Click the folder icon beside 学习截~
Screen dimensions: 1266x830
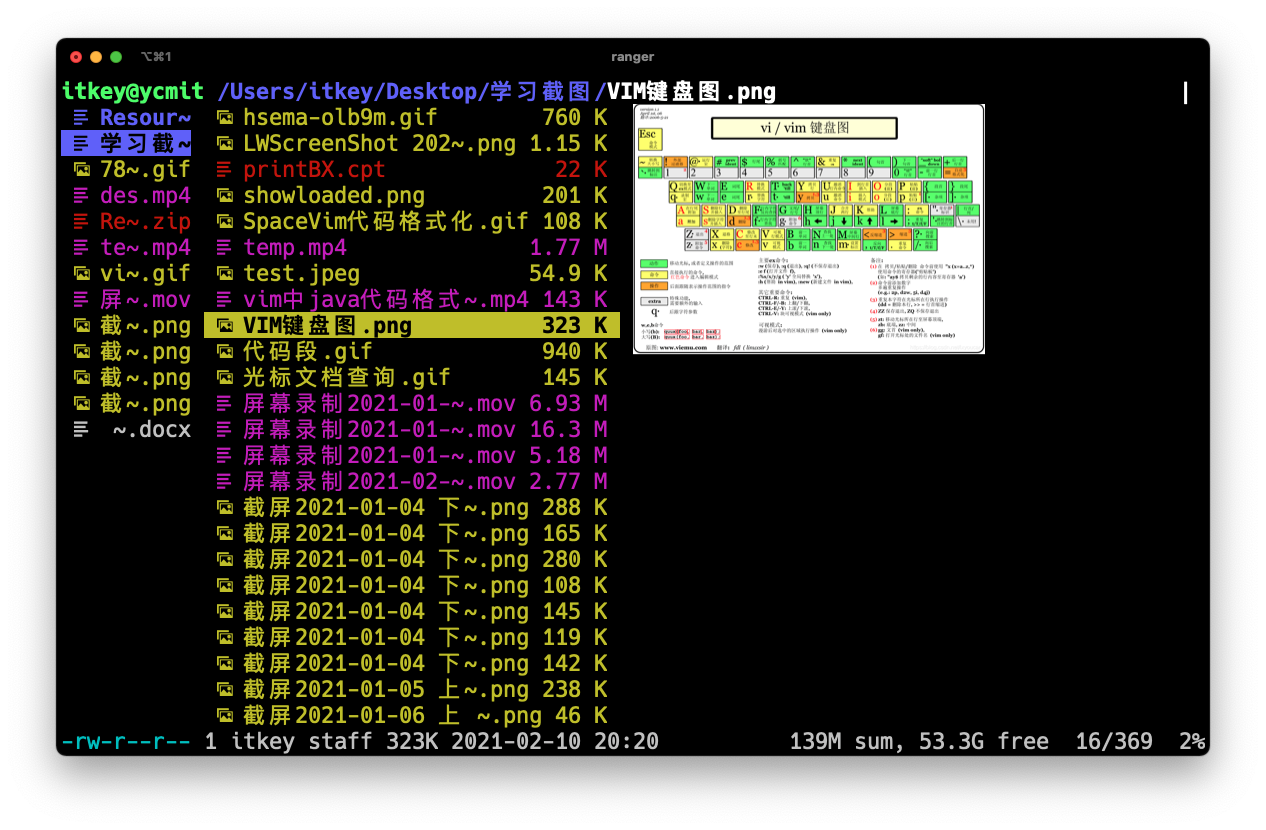point(81,144)
